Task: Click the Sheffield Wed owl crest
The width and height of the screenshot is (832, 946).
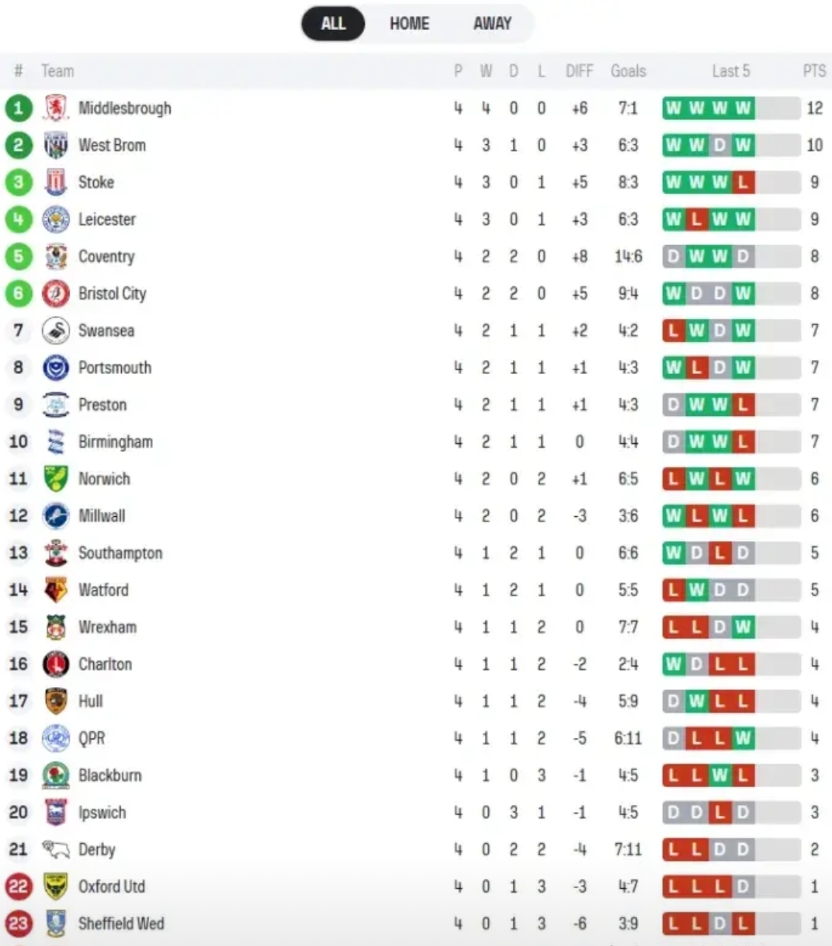Action: tap(56, 923)
